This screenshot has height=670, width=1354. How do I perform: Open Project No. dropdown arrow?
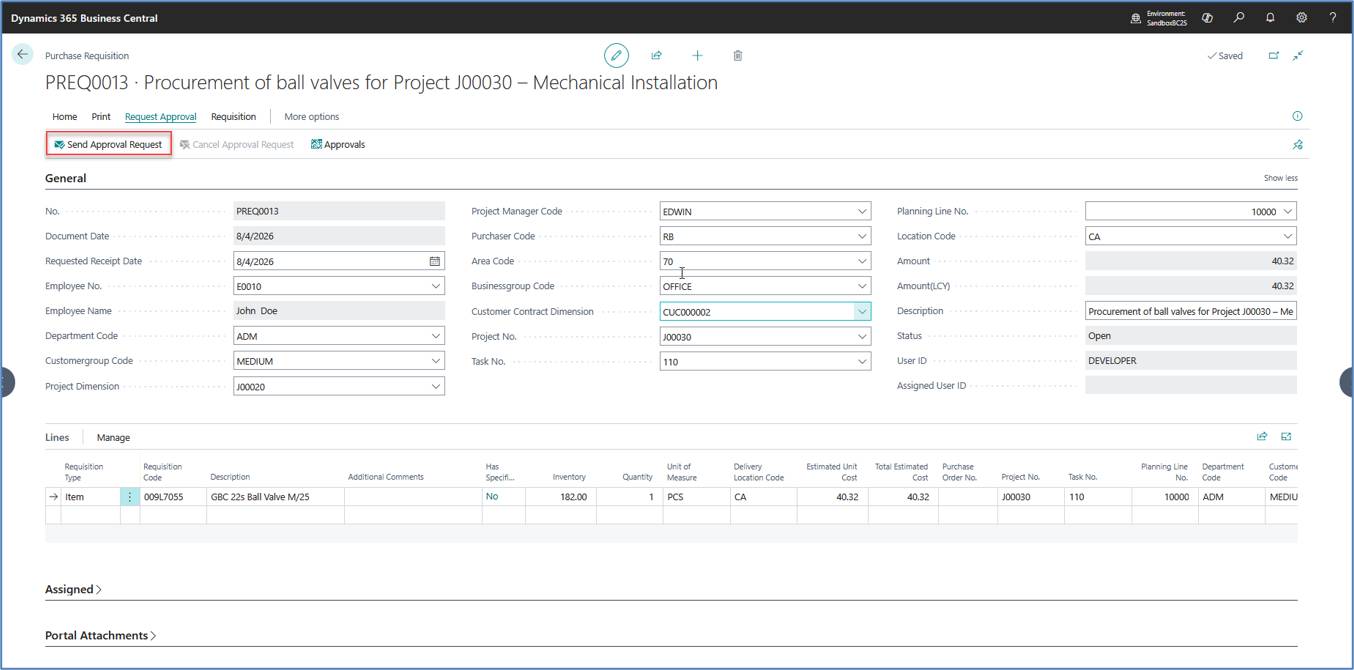pyautogui.click(x=862, y=337)
